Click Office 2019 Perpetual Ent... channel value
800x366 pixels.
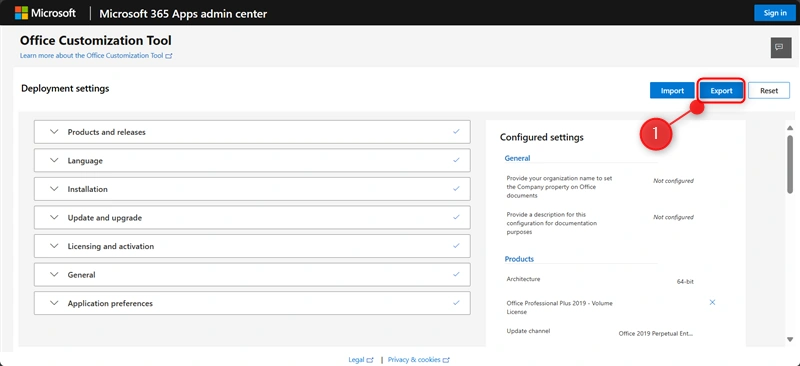(x=656, y=333)
